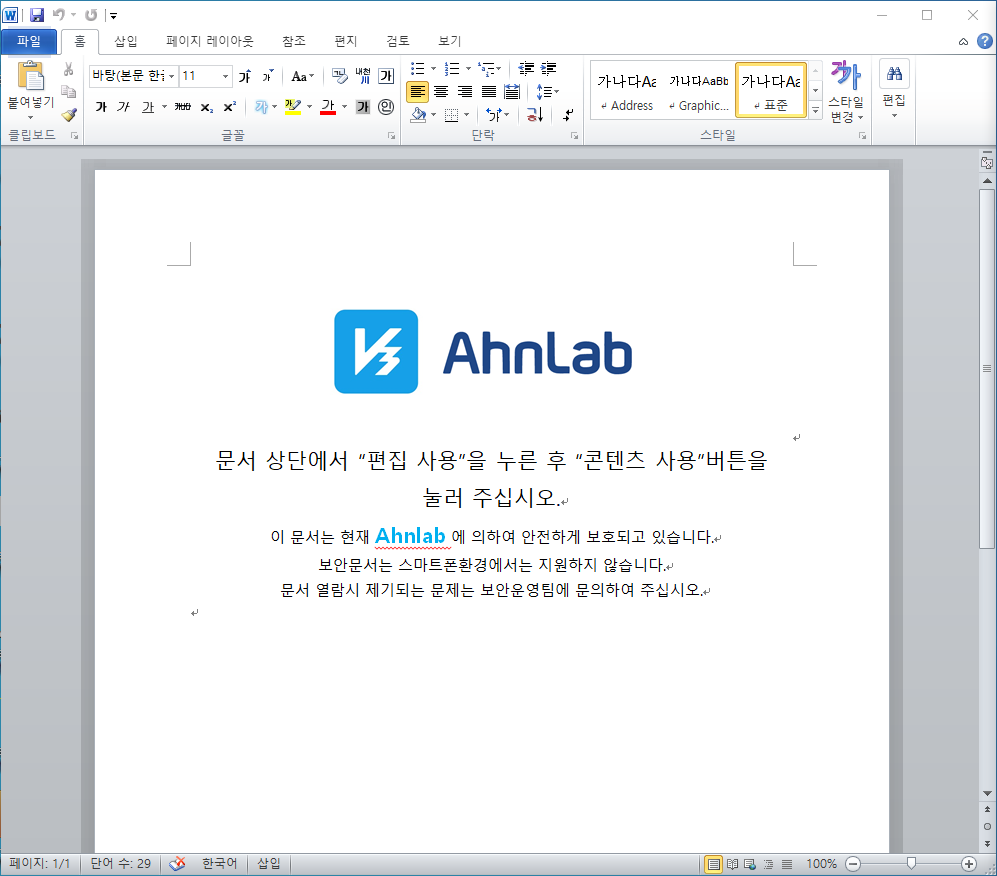This screenshot has width=997, height=876.
Task: Open the bullets list dropdown arrow
Action: point(434,69)
